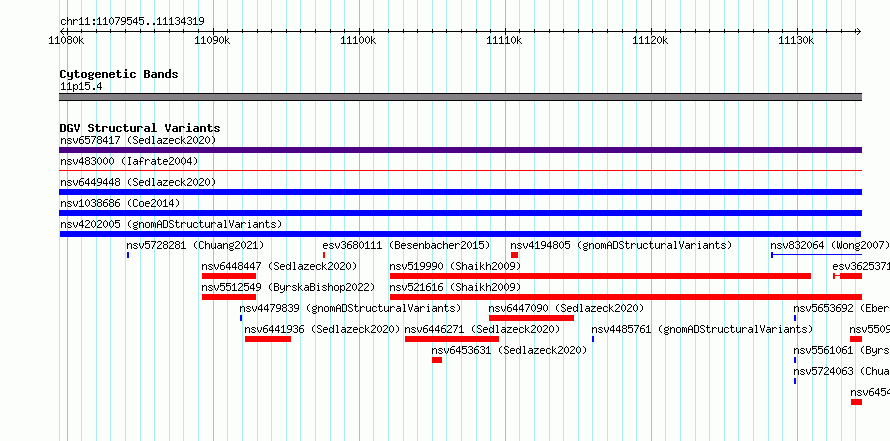
Task: Click the red nsv6447090 variant bar
Action: point(531,318)
